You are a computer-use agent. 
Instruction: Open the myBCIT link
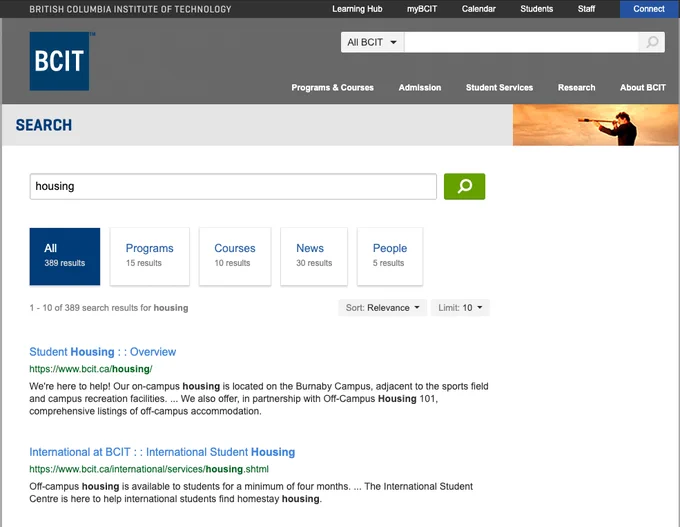(x=422, y=9)
